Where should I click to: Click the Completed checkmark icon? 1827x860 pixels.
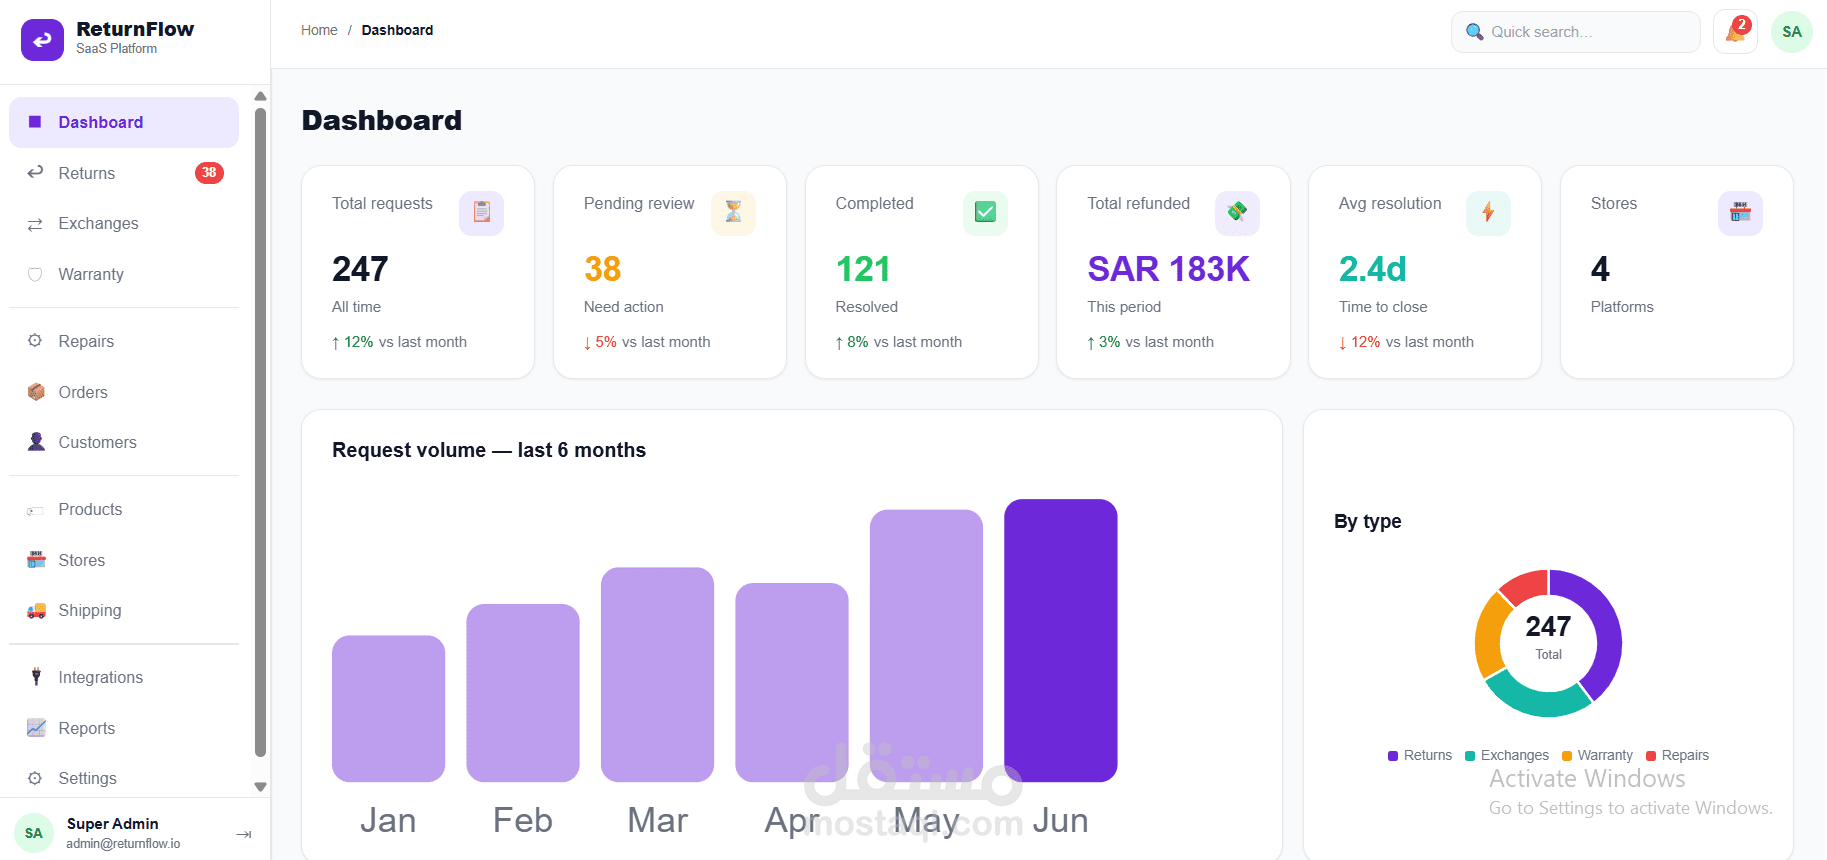click(985, 213)
